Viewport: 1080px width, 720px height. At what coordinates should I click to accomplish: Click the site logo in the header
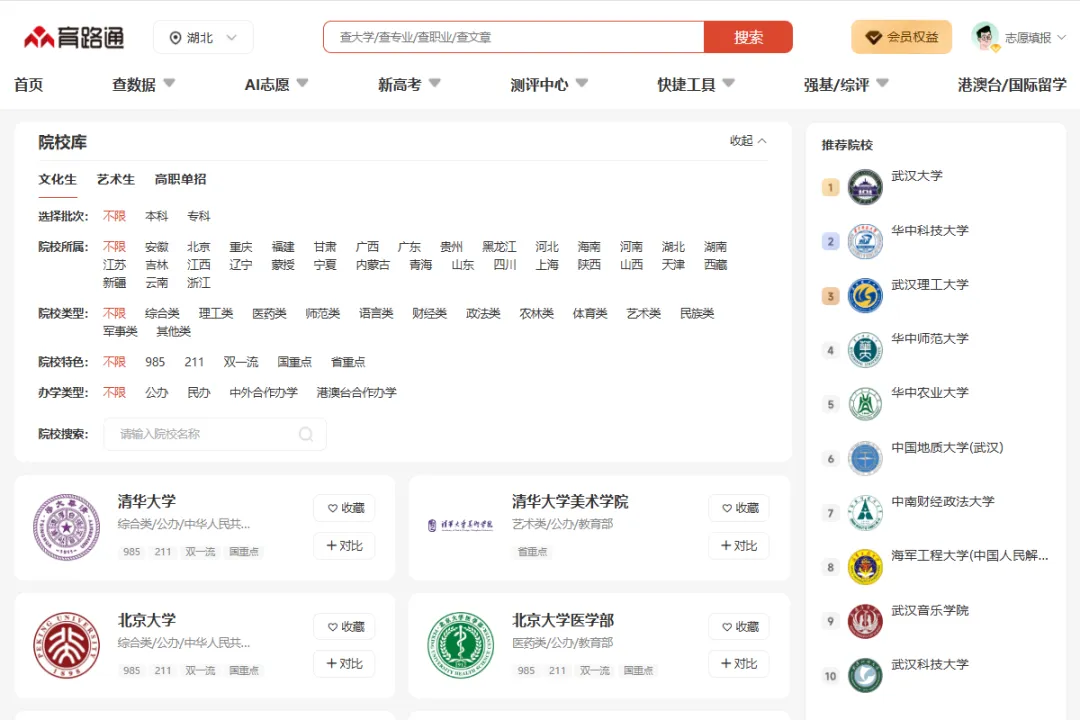[74, 37]
